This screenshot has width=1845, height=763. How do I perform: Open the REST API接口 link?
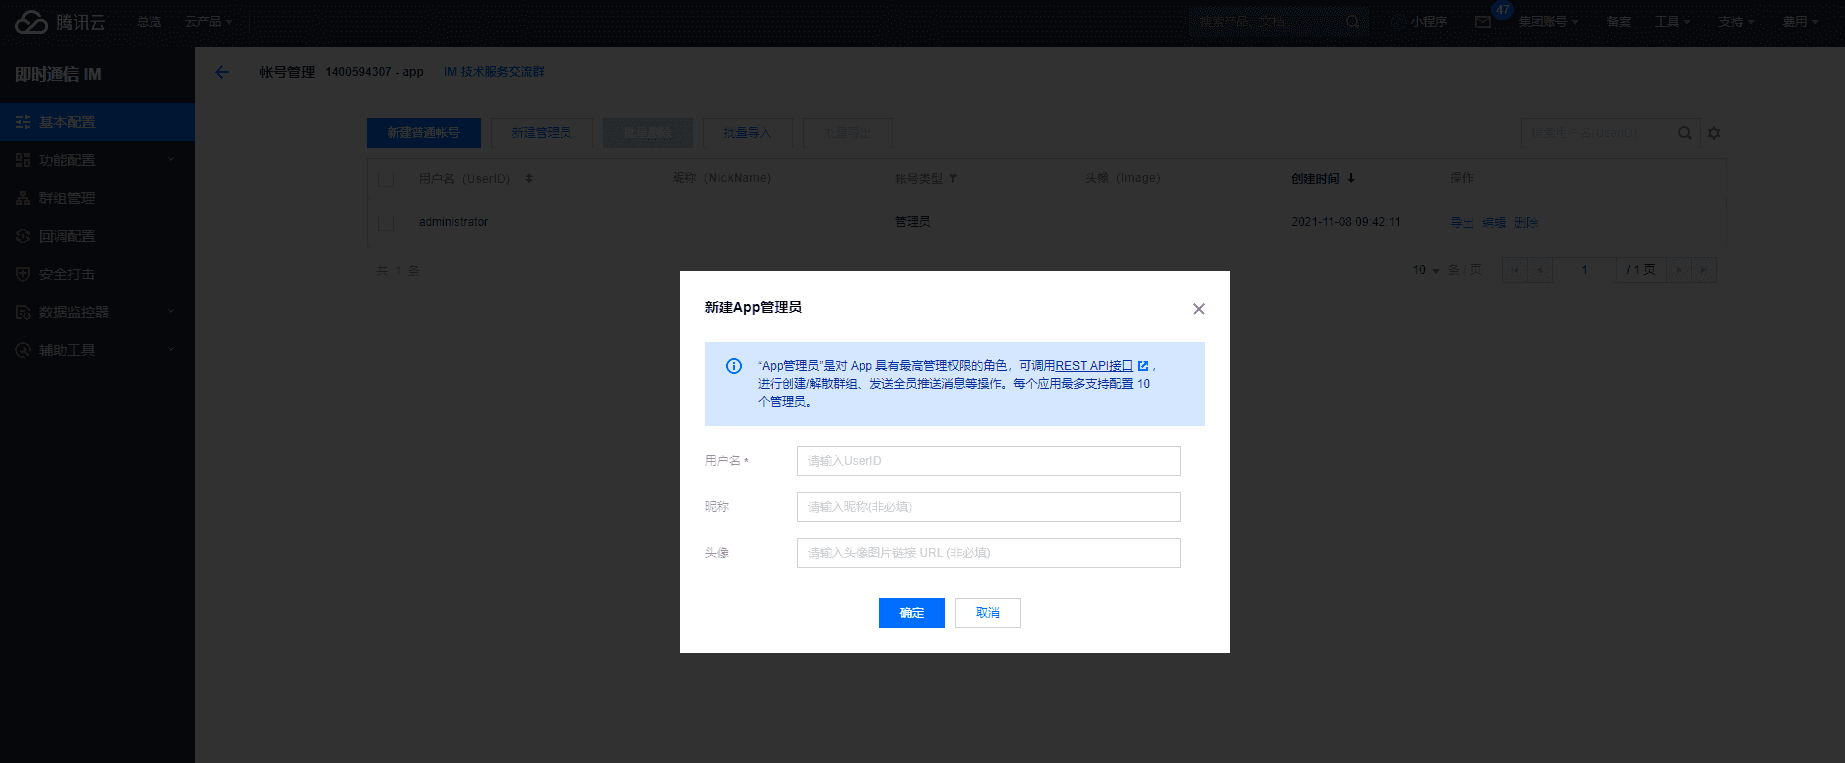click(1094, 366)
